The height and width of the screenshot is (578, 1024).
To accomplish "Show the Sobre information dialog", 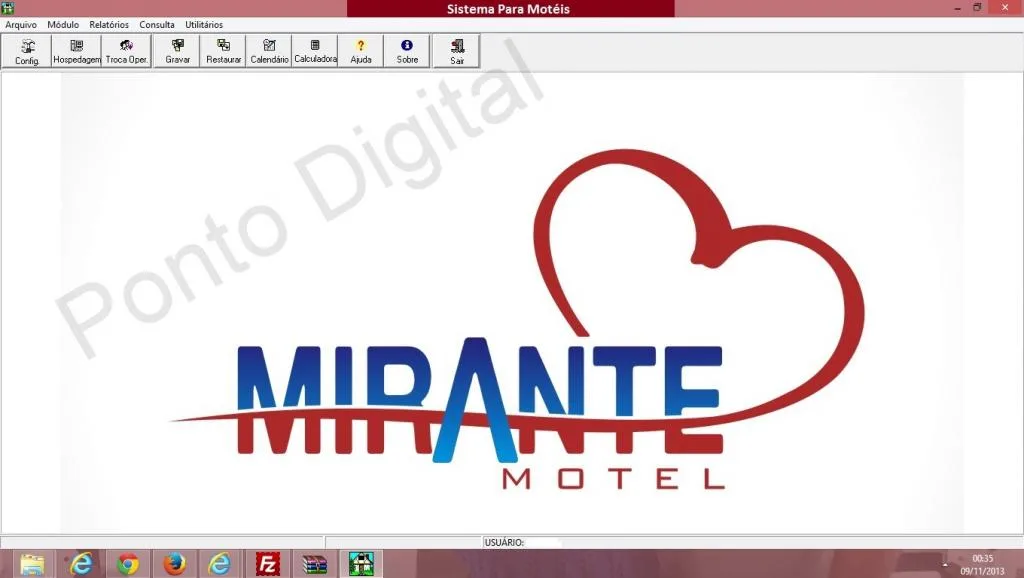I will [407, 52].
